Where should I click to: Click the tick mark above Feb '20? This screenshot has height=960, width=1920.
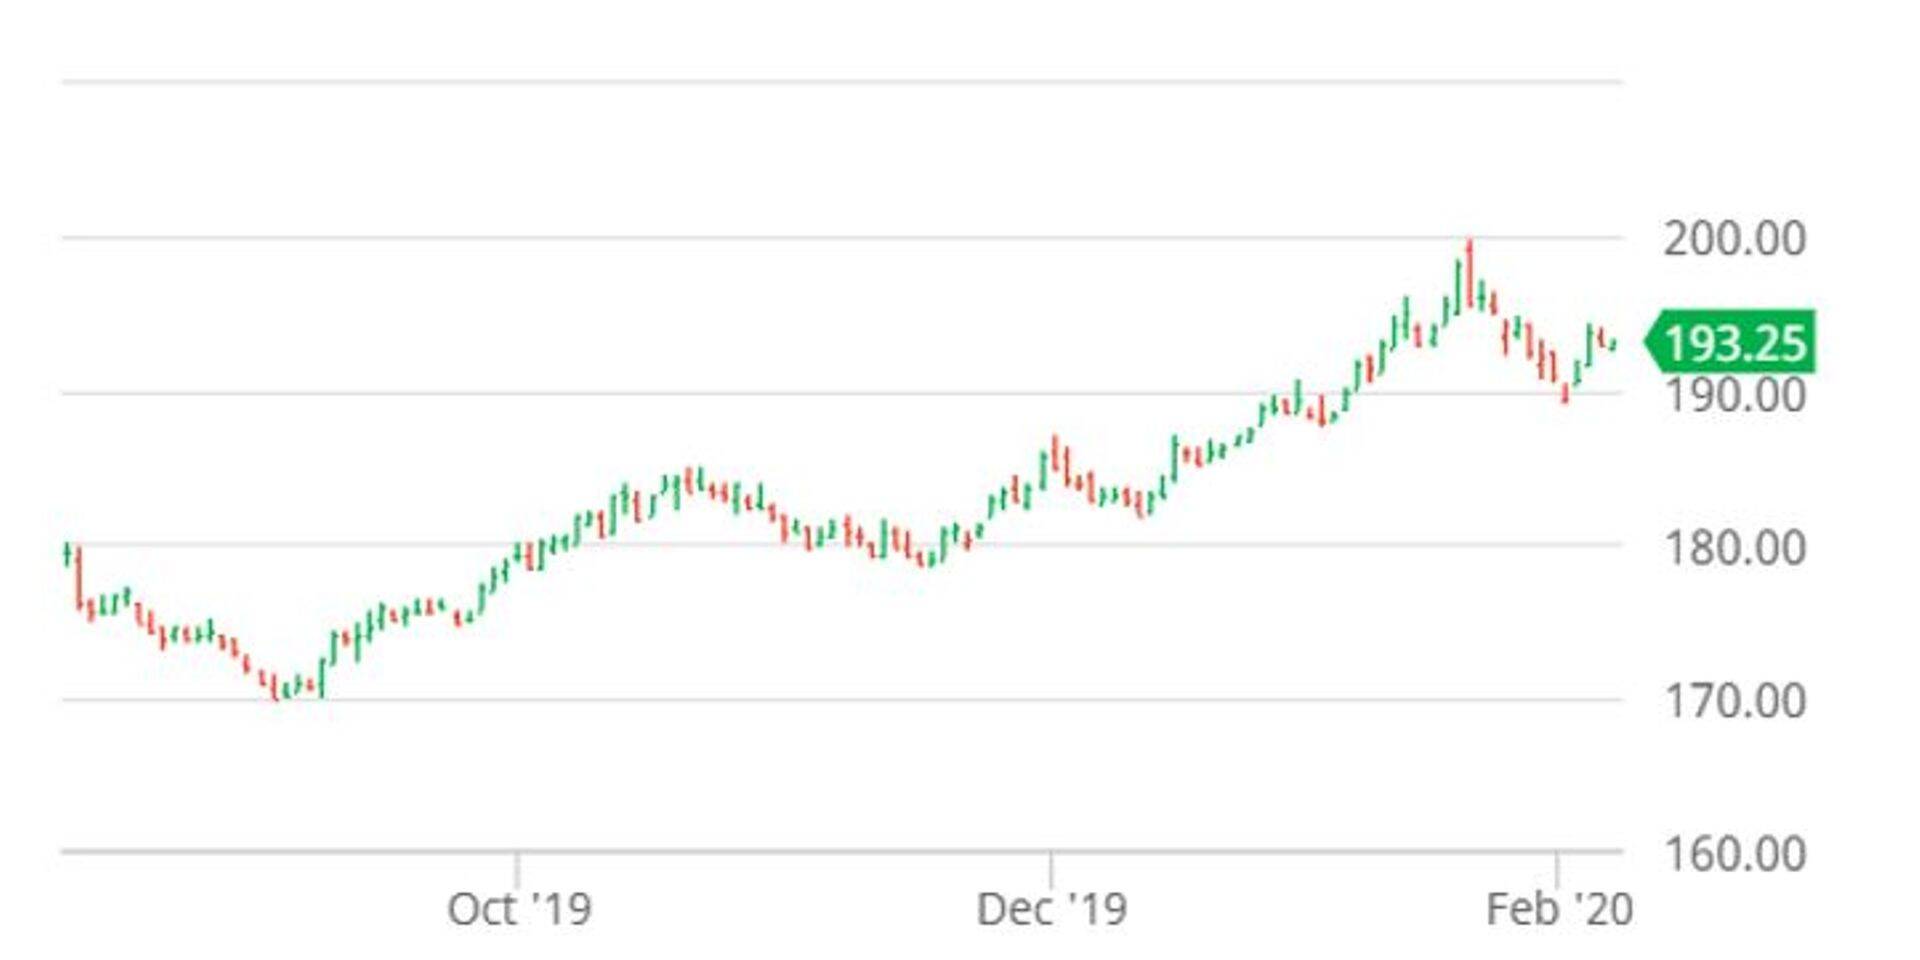[1556, 866]
